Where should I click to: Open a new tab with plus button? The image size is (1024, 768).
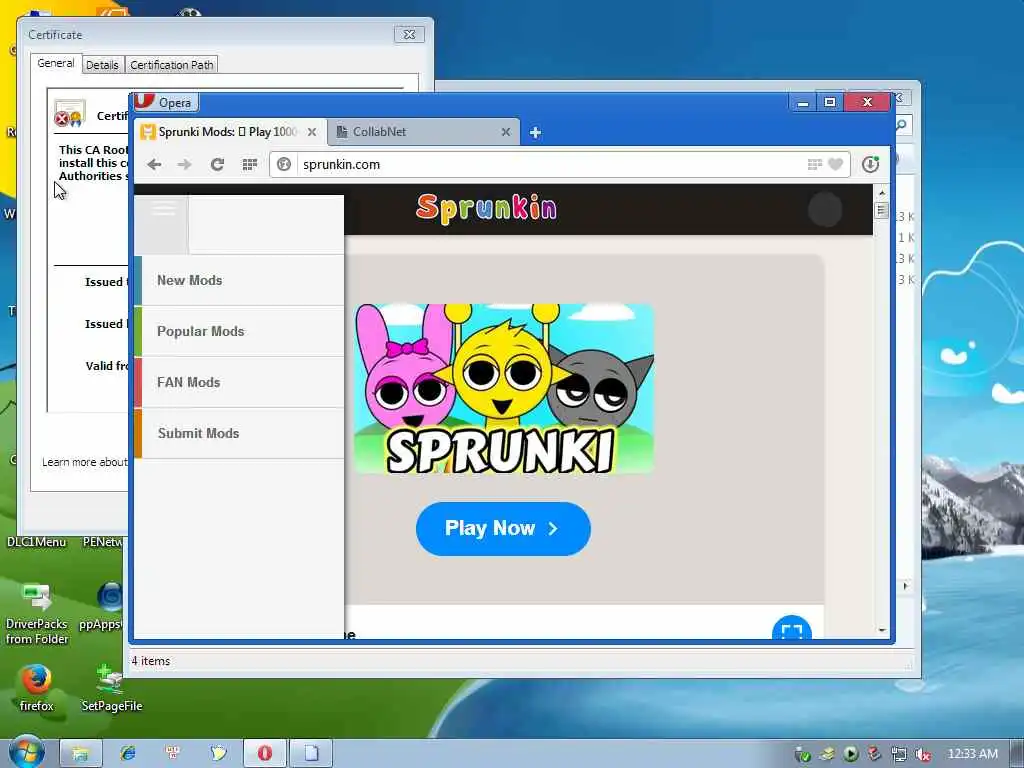[535, 133]
